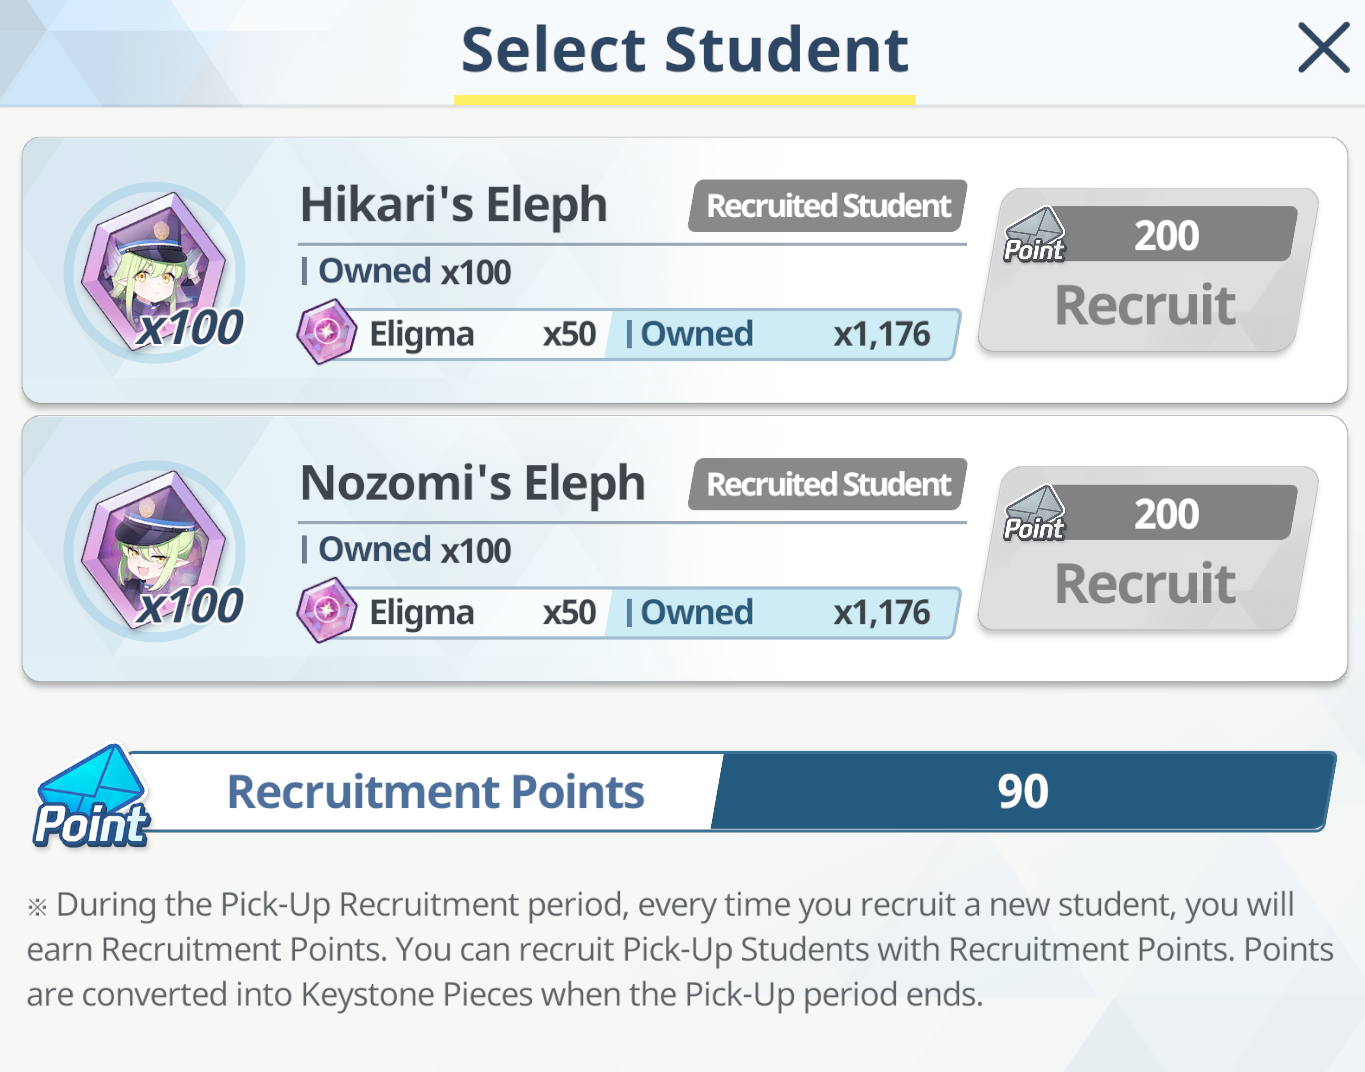Click the blue Recruitment Points envelope icon
Image resolution: width=1365 pixels, height=1072 pixels.
[x=91, y=796]
